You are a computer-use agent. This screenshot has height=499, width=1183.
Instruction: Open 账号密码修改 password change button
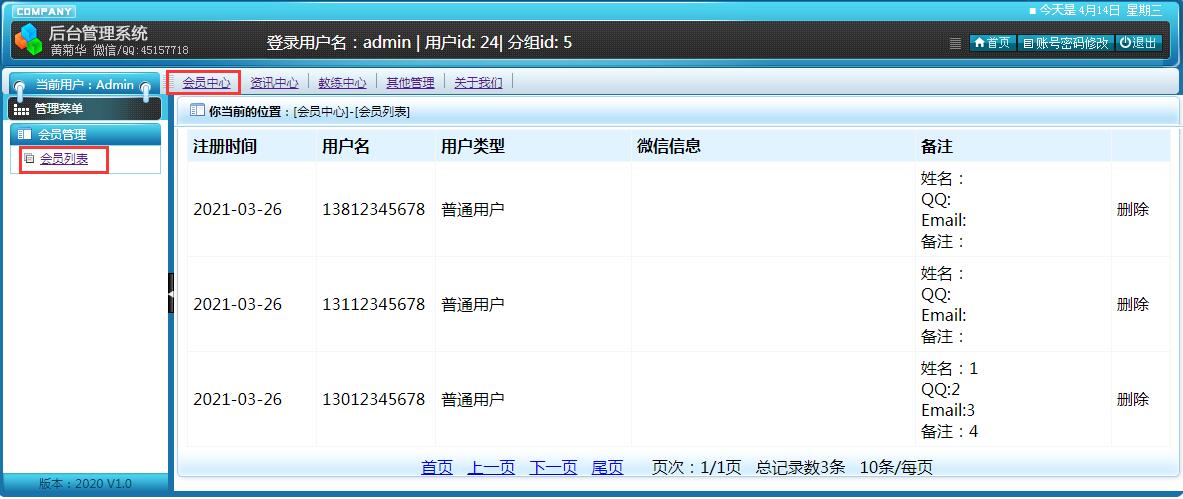coord(1065,43)
